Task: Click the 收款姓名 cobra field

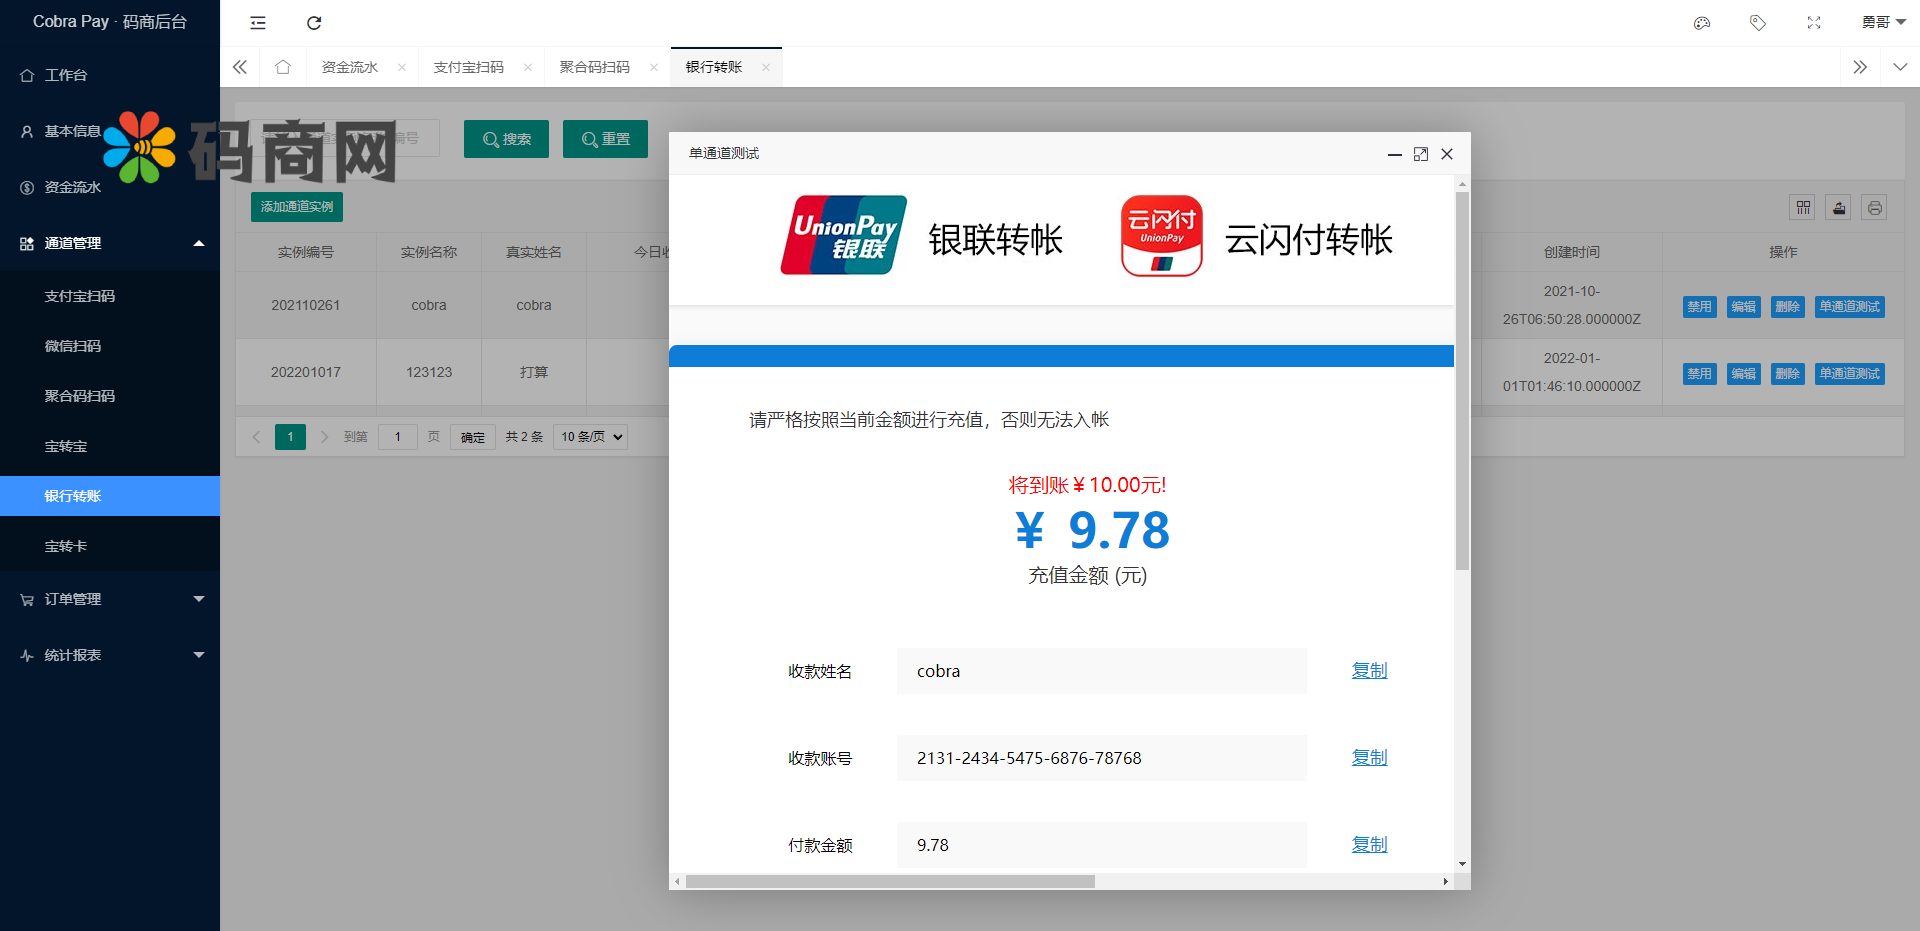Action: (x=1101, y=671)
